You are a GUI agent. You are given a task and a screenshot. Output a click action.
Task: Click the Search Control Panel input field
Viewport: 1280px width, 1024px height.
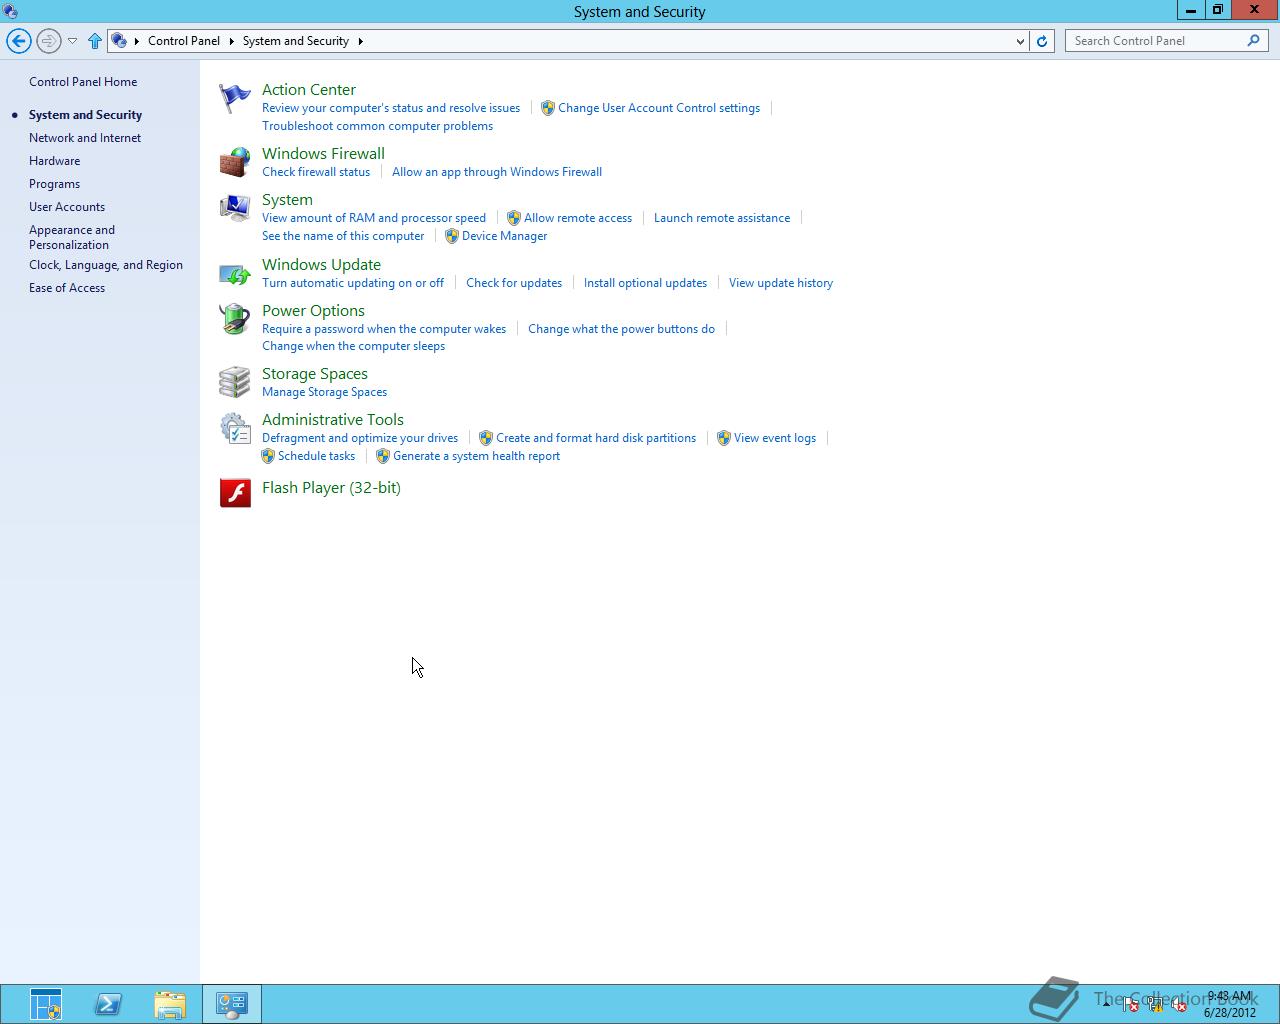pyautogui.click(x=1156, y=41)
